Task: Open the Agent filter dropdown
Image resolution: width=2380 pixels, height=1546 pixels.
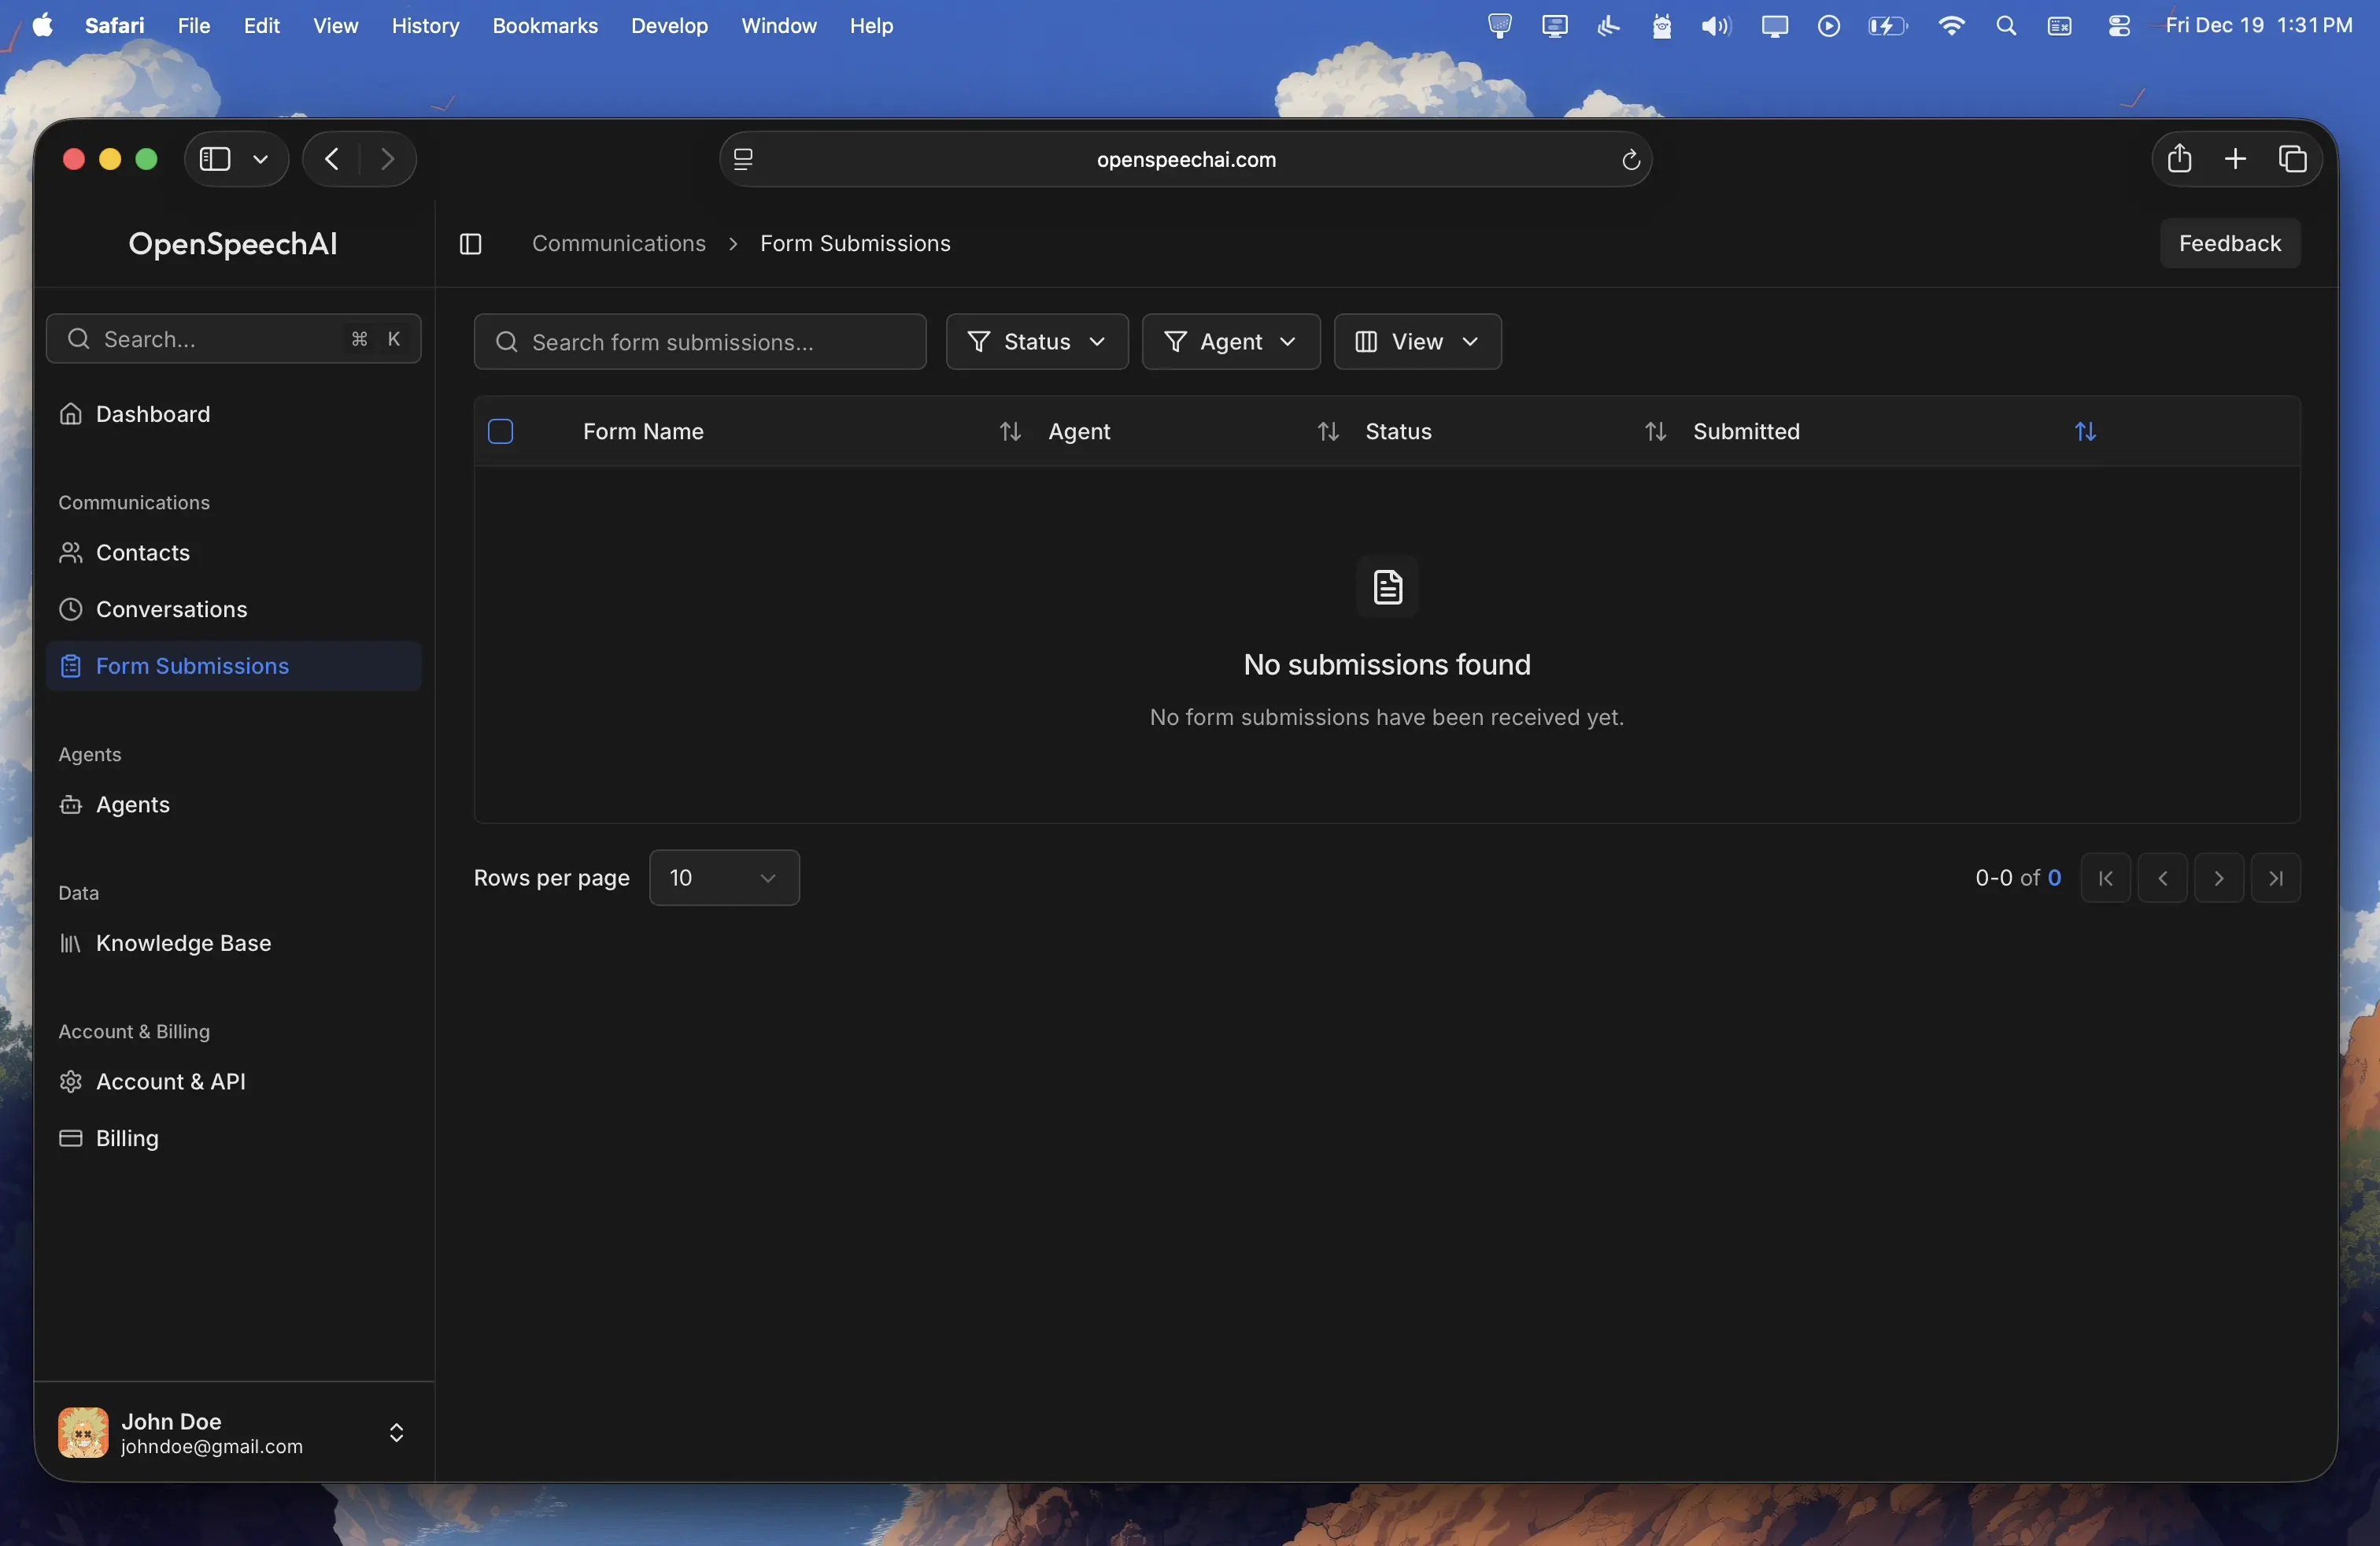Action: pos(1231,342)
